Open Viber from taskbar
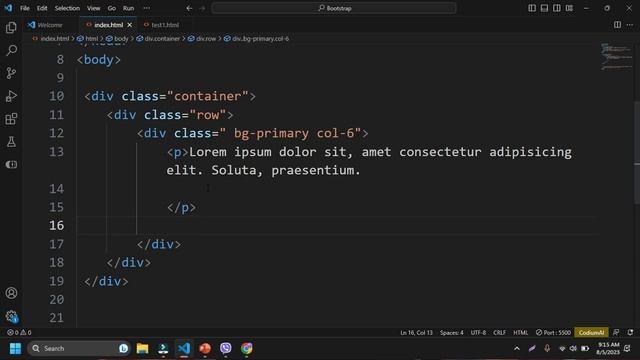This screenshot has width=640, height=360. click(226, 349)
